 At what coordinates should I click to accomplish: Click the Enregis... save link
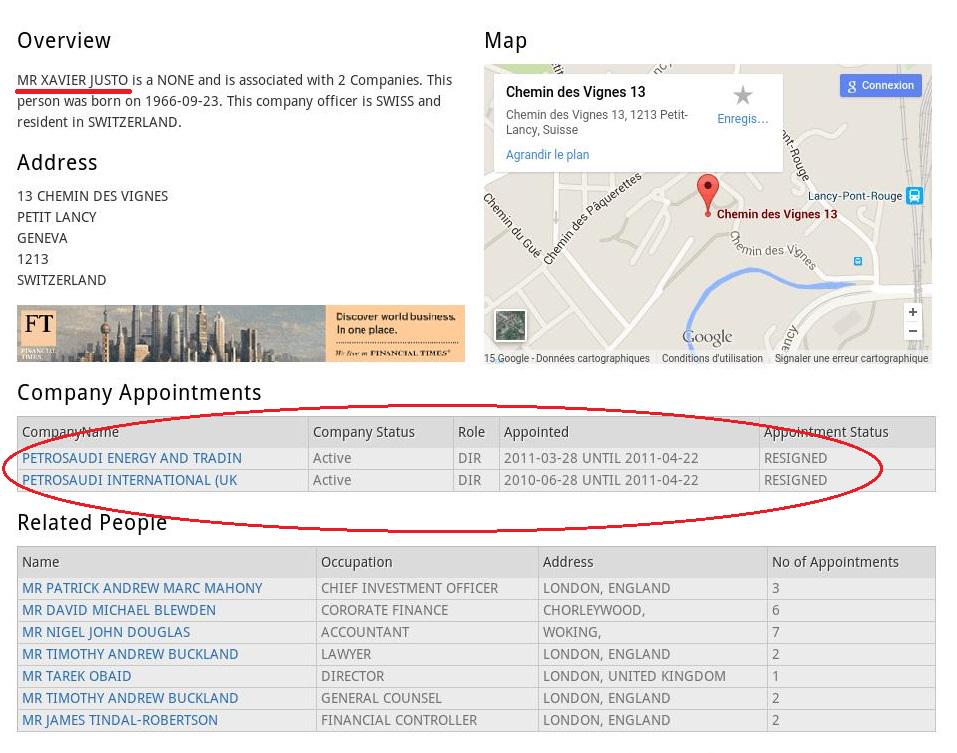742,118
